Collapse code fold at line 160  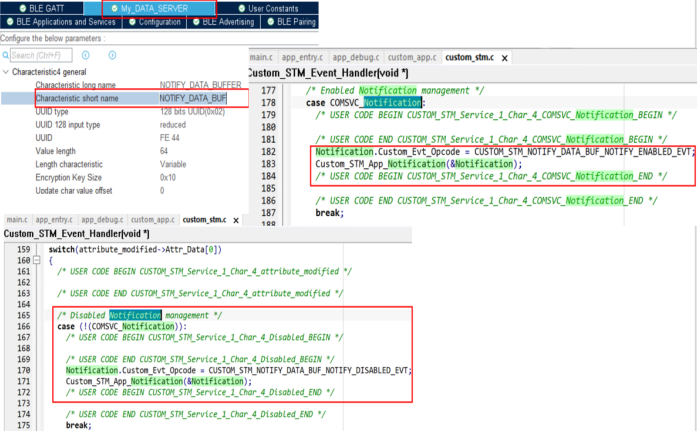38,260
